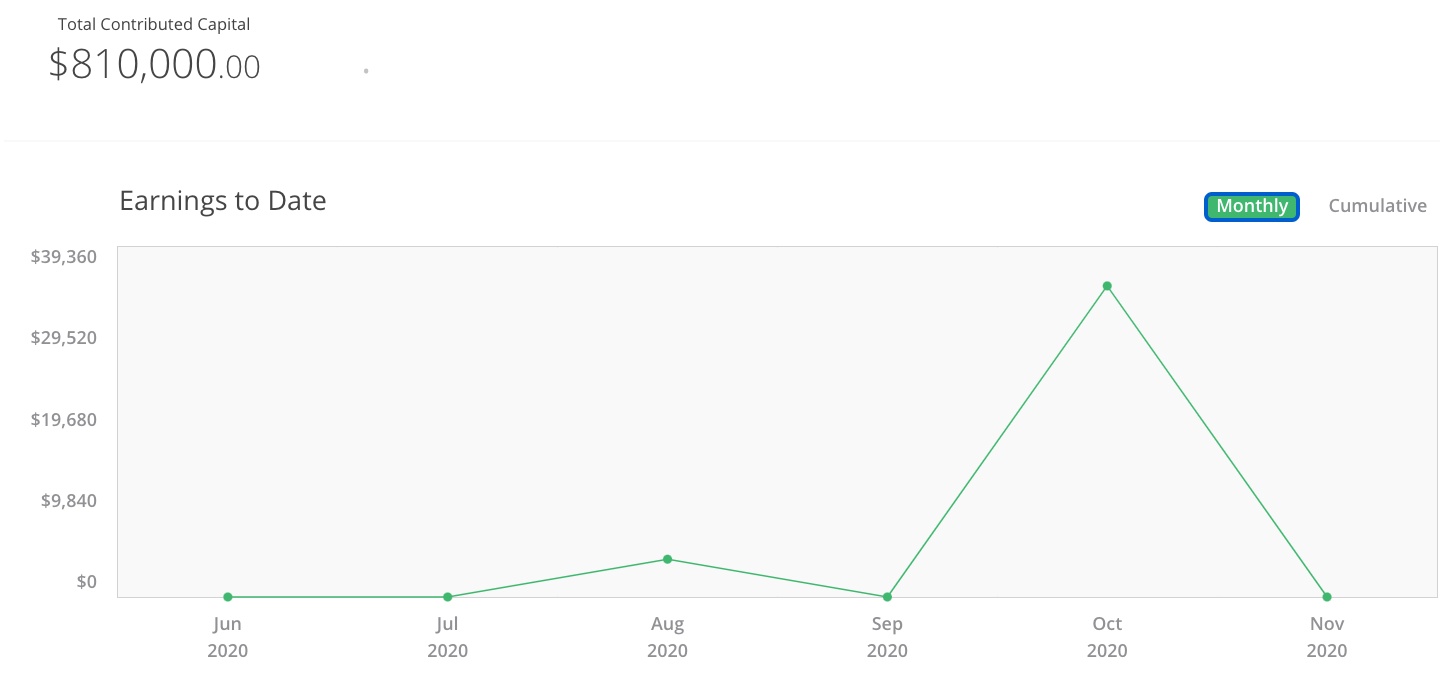This screenshot has height=677, width=1453.
Task: Click the $39,360 y-axis label
Action: click(64, 257)
